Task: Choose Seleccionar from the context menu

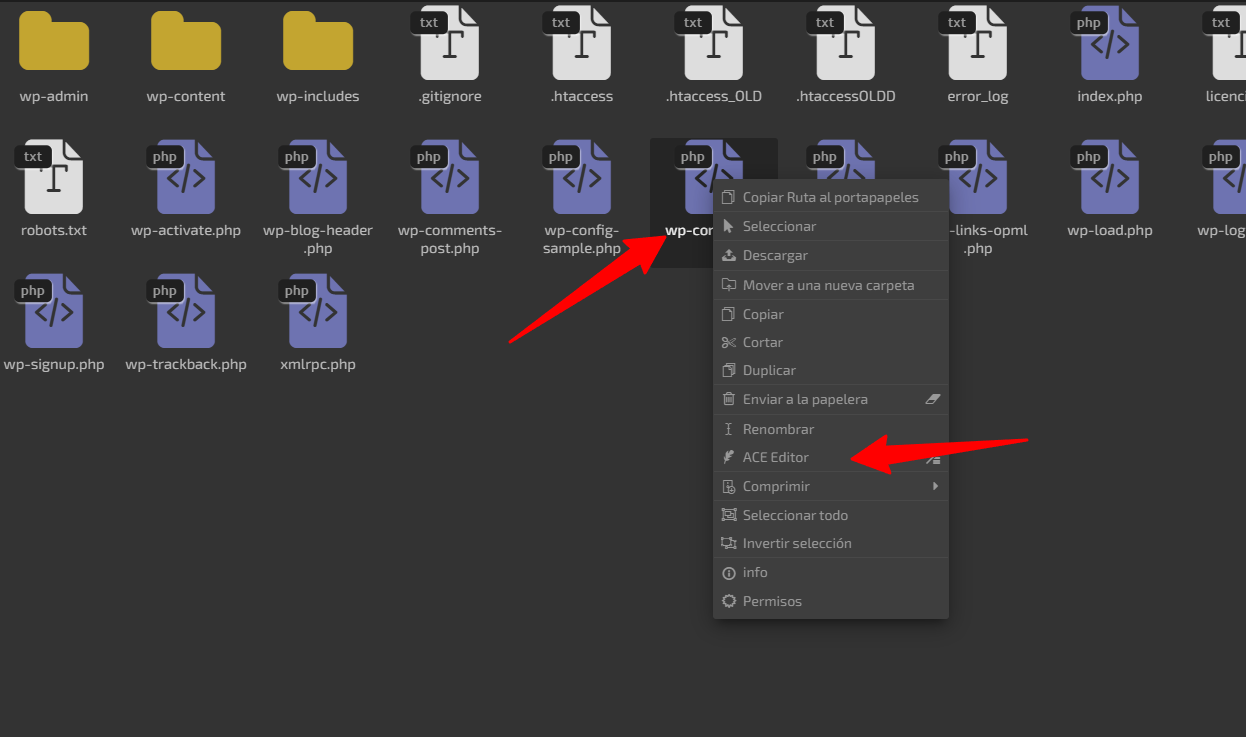Action: pos(830,226)
